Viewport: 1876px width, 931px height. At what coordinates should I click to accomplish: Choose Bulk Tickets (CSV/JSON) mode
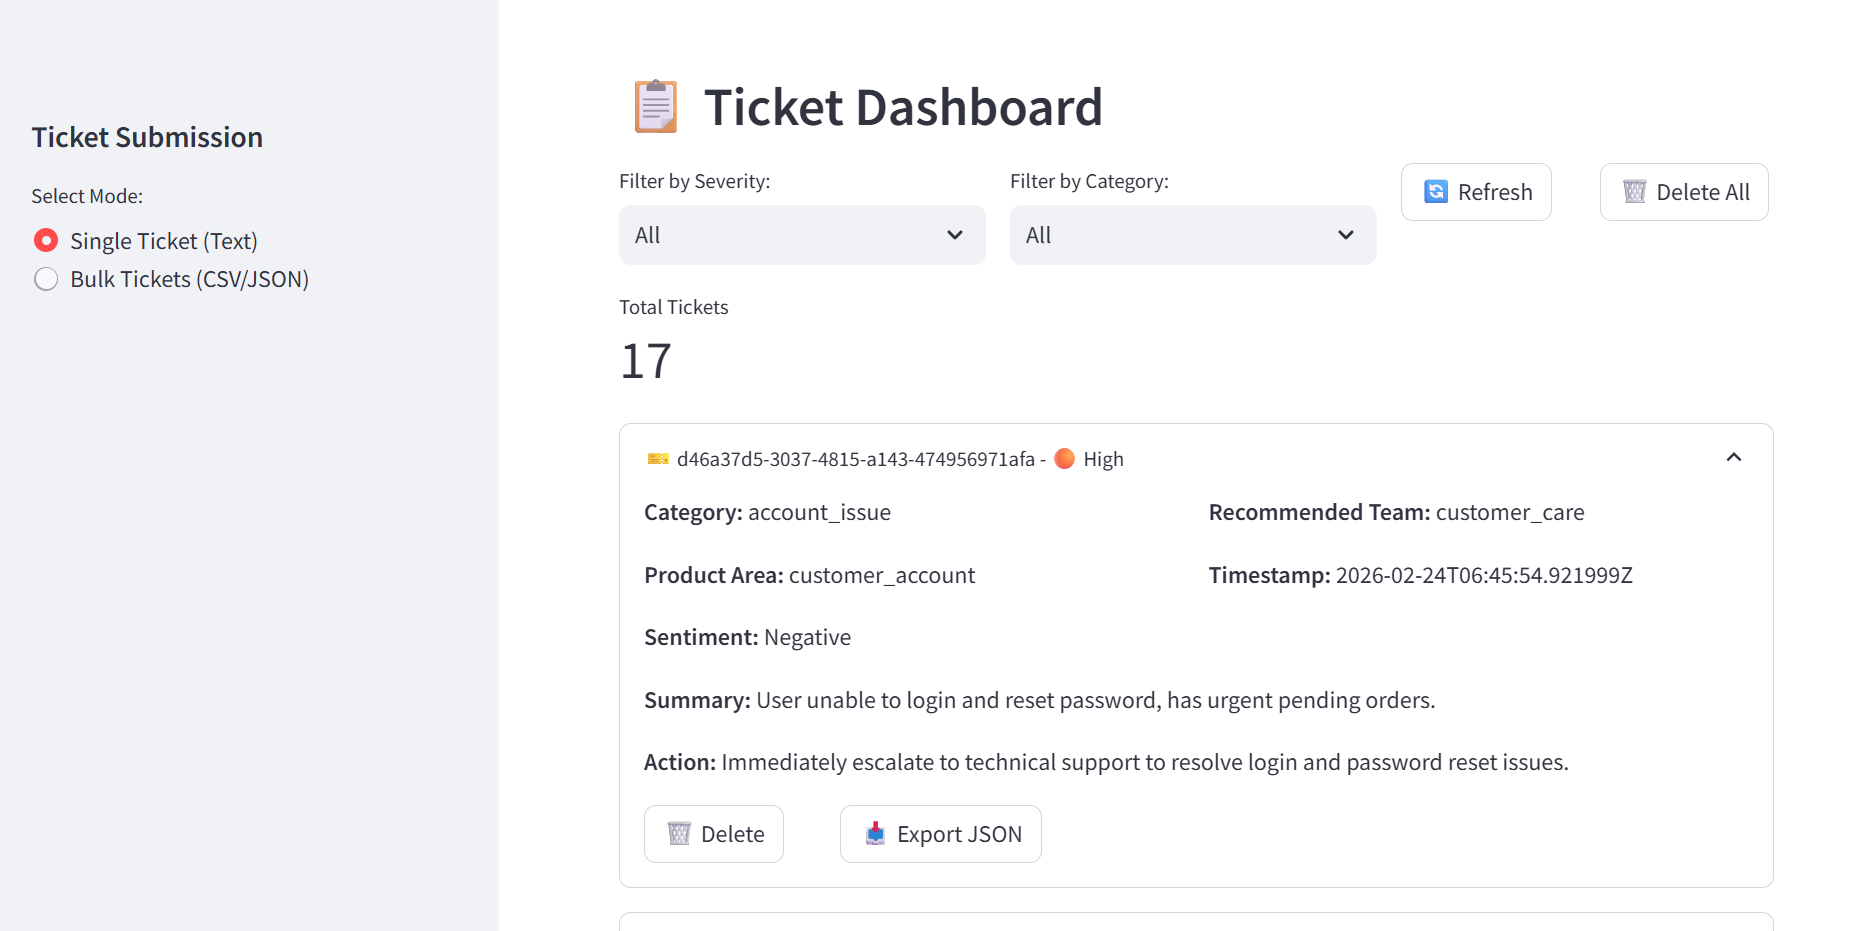click(x=46, y=279)
